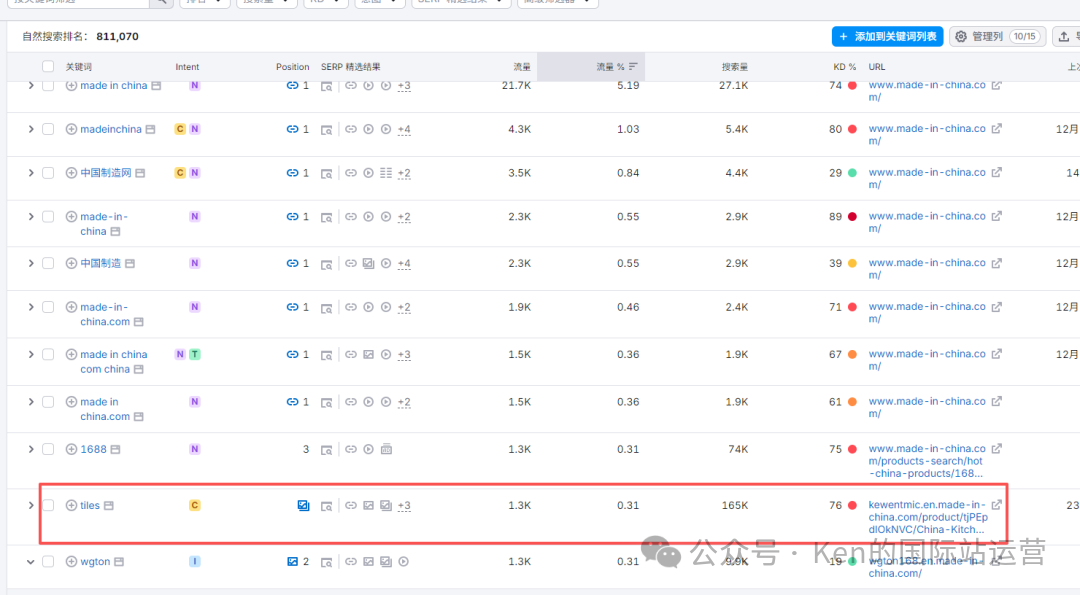
Task: Expand the 中国制造网 keyword row
Action: (x=30, y=173)
